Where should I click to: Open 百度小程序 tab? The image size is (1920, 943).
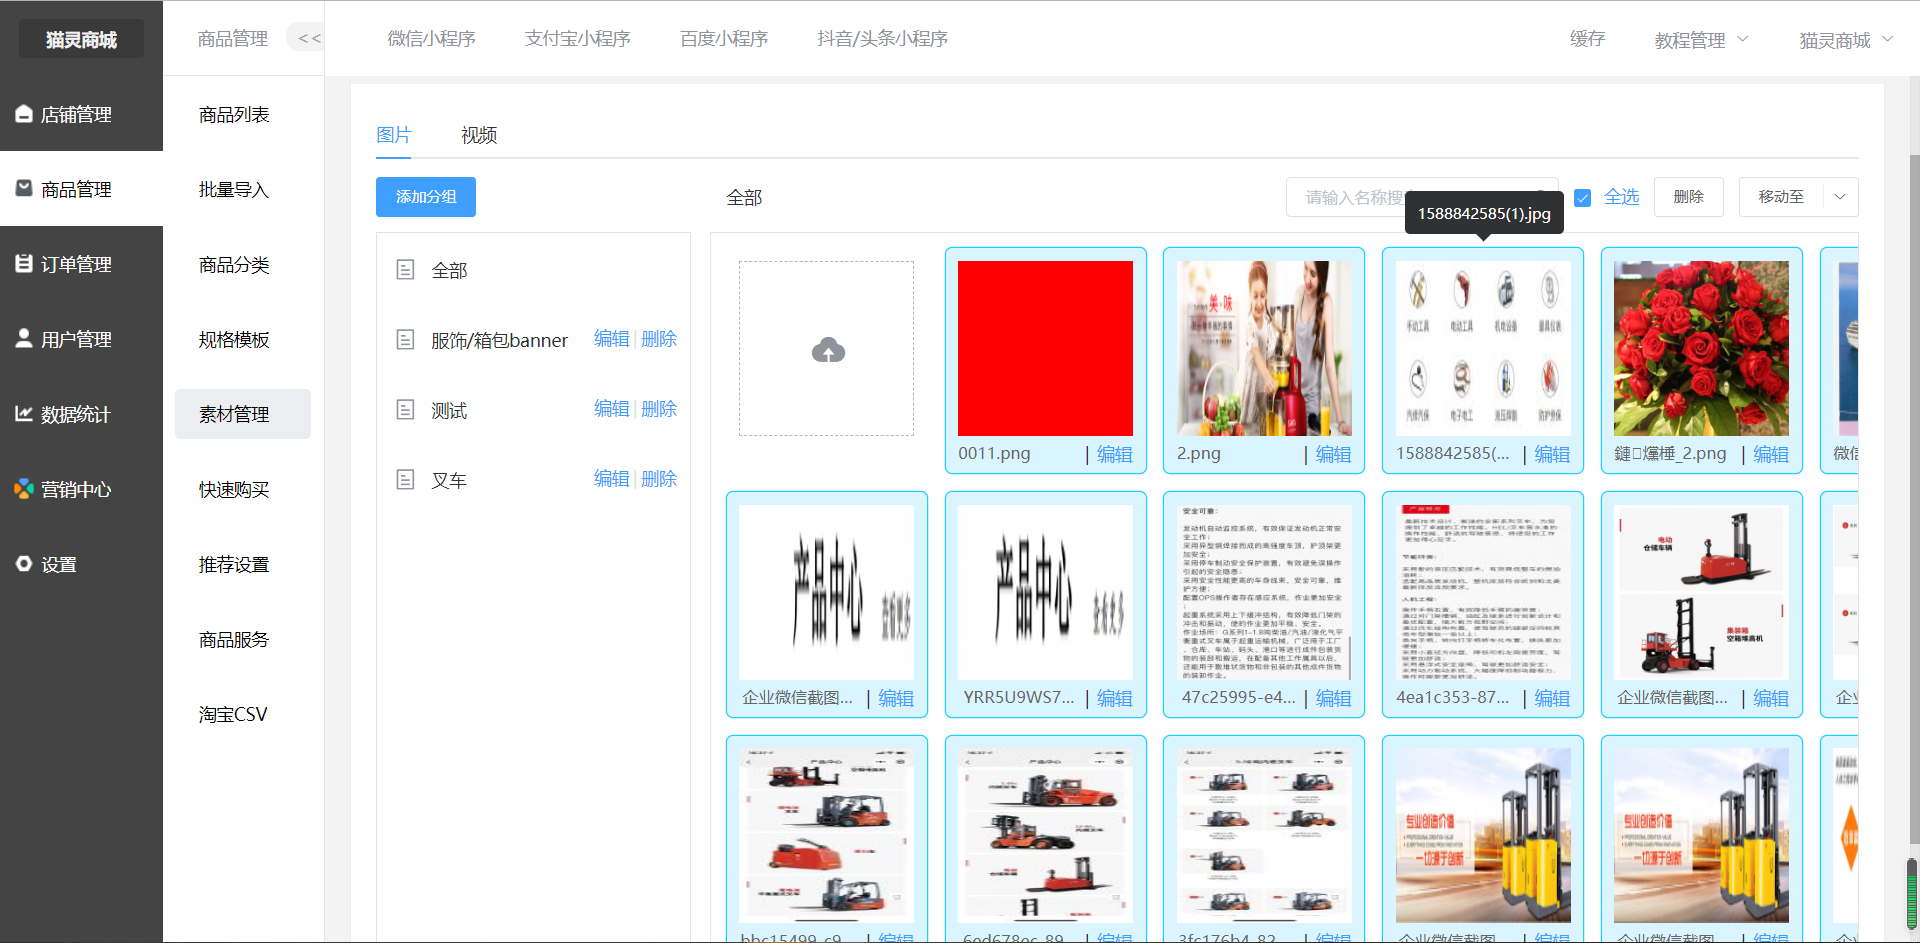(x=724, y=38)
